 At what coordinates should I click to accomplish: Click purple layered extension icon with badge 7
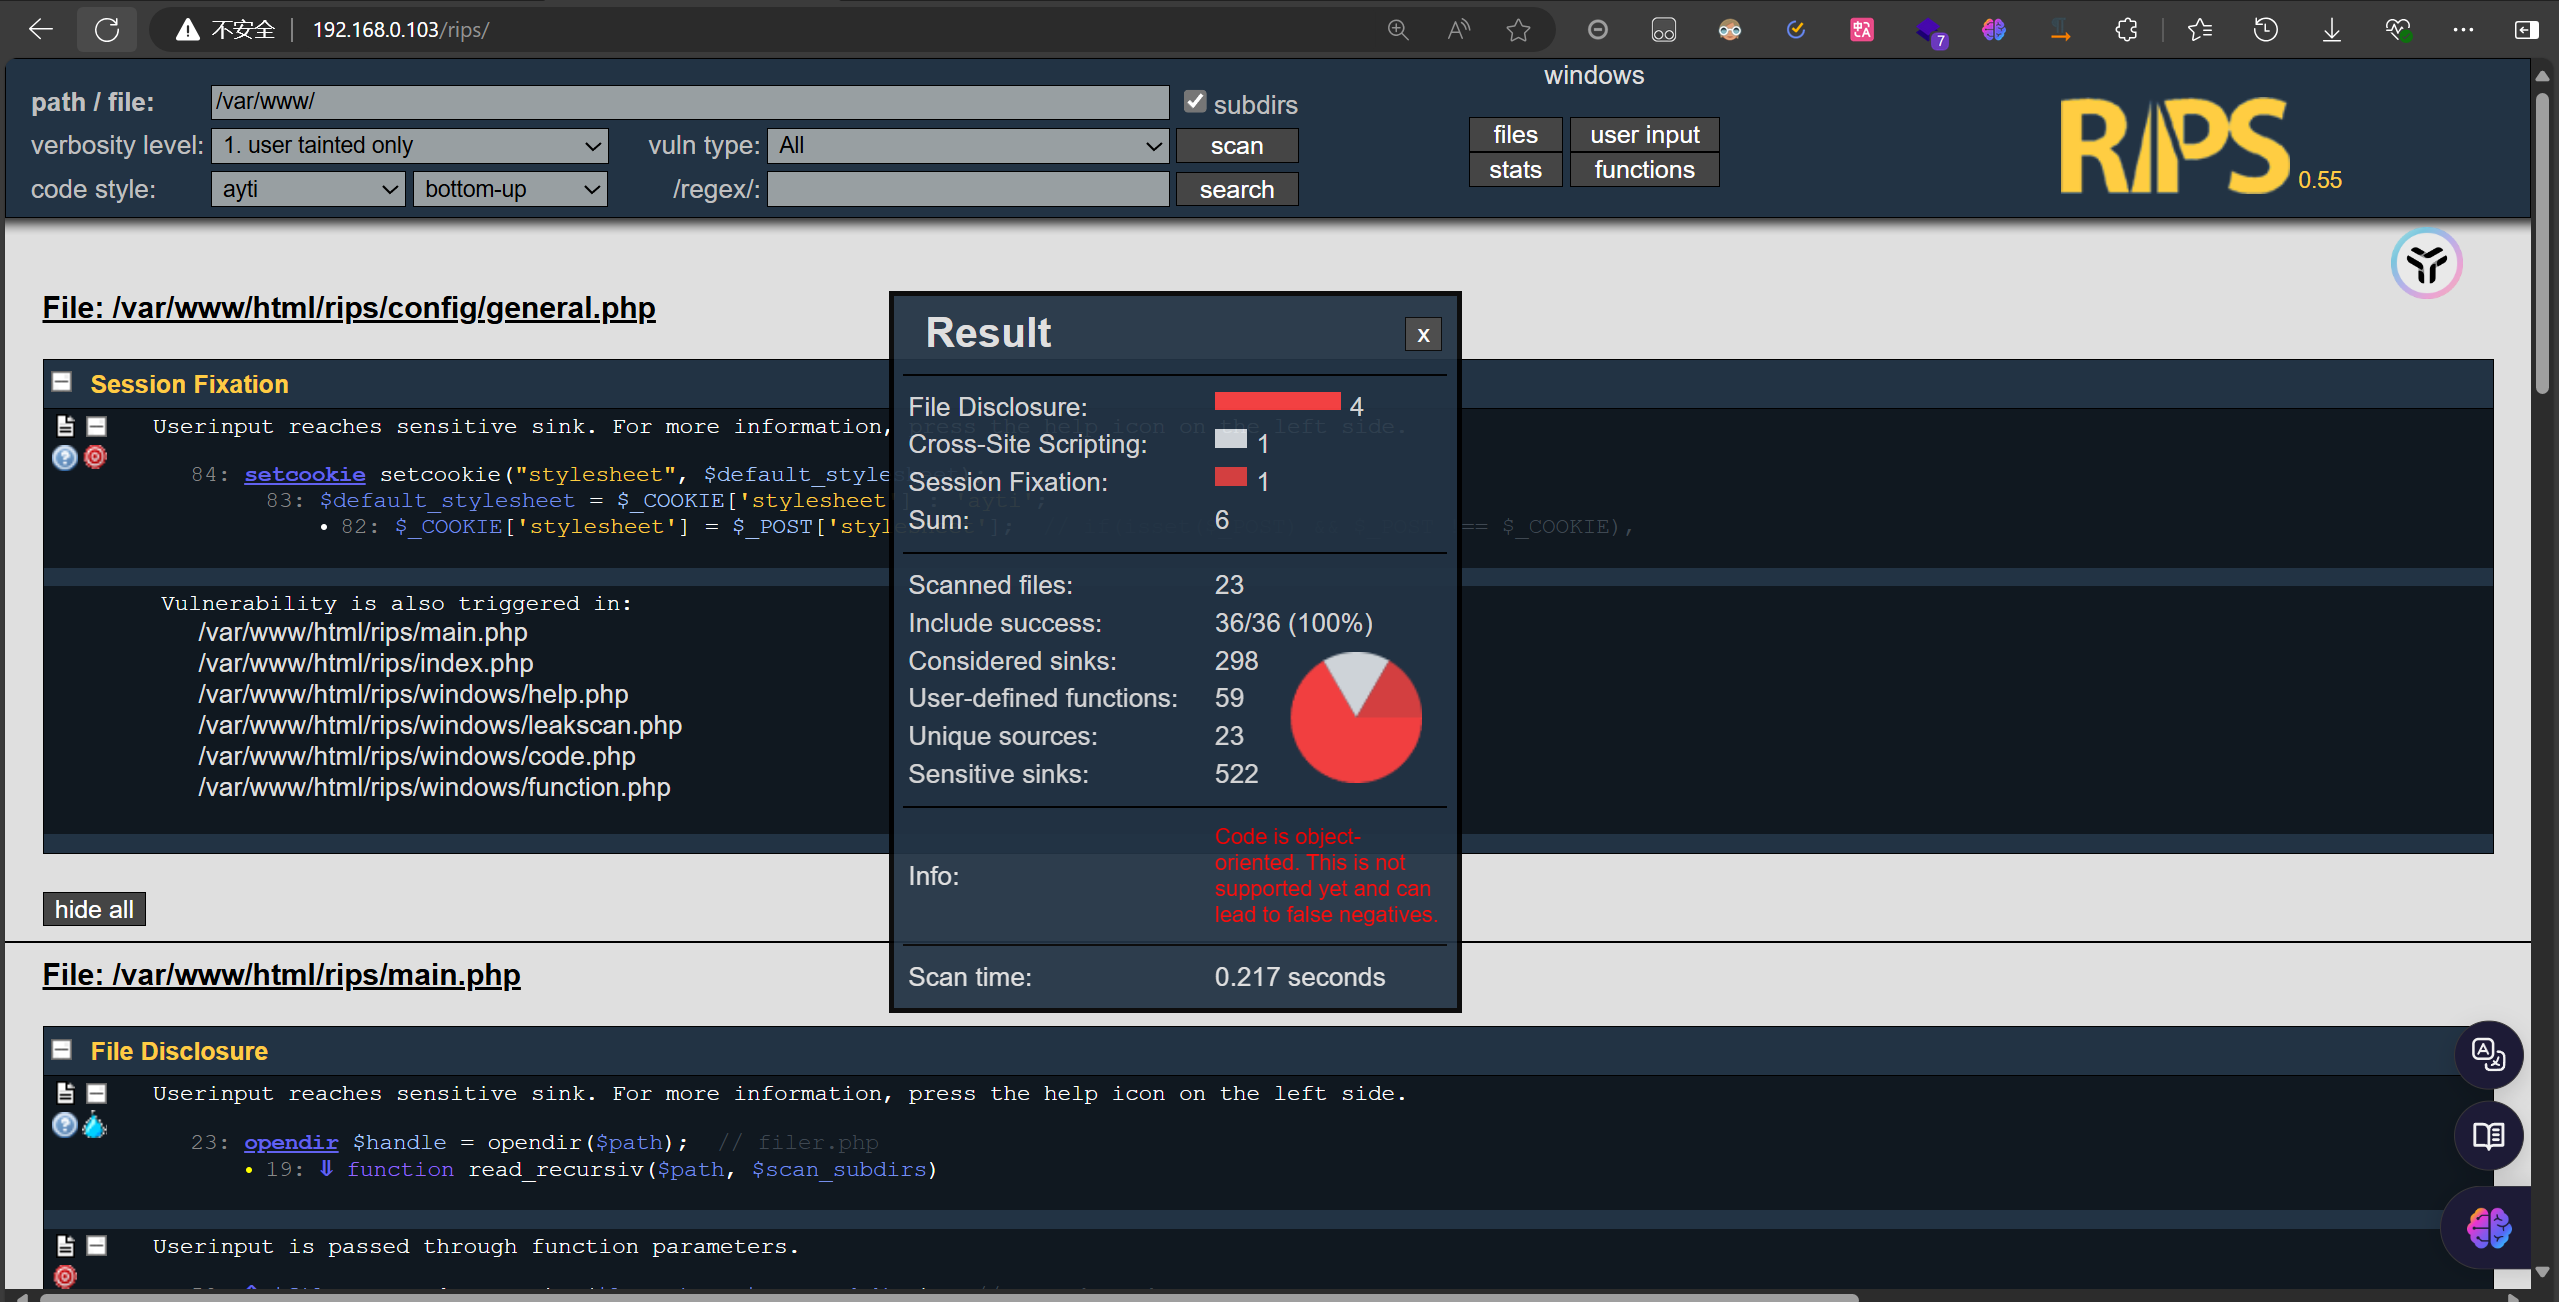pos(1930,32)
